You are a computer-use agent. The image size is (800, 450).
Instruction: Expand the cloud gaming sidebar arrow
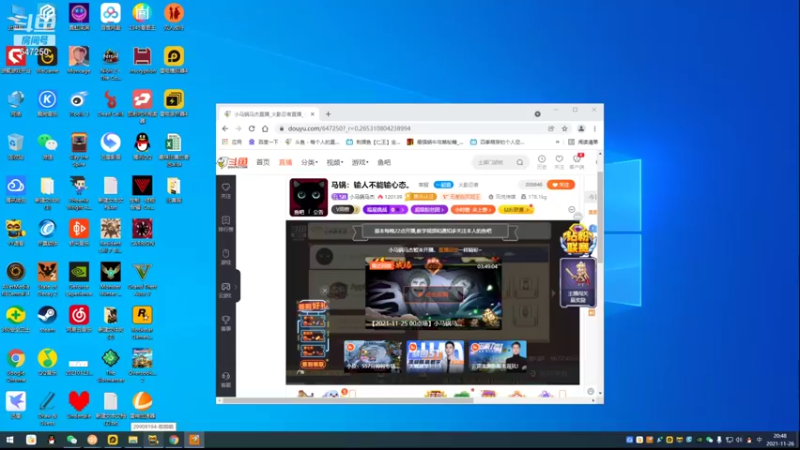236,287
